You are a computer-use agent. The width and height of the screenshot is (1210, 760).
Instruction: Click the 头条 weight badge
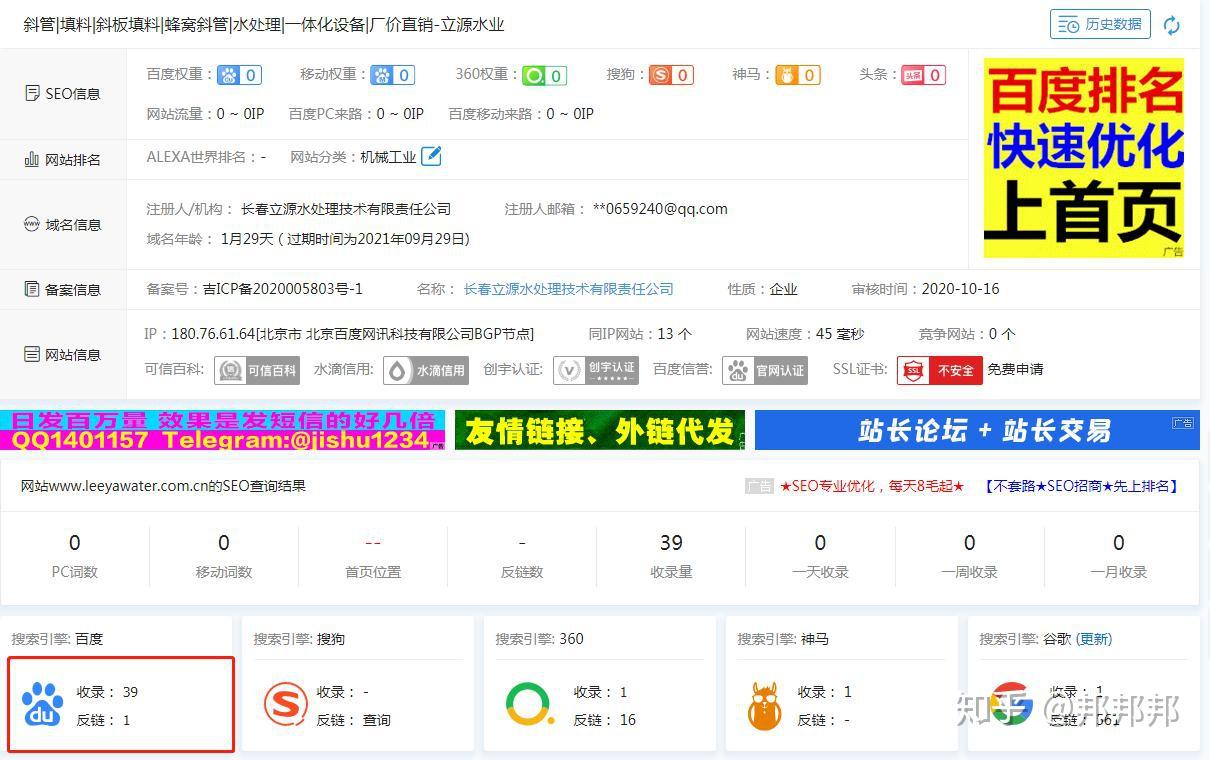(x=923, y=75)
